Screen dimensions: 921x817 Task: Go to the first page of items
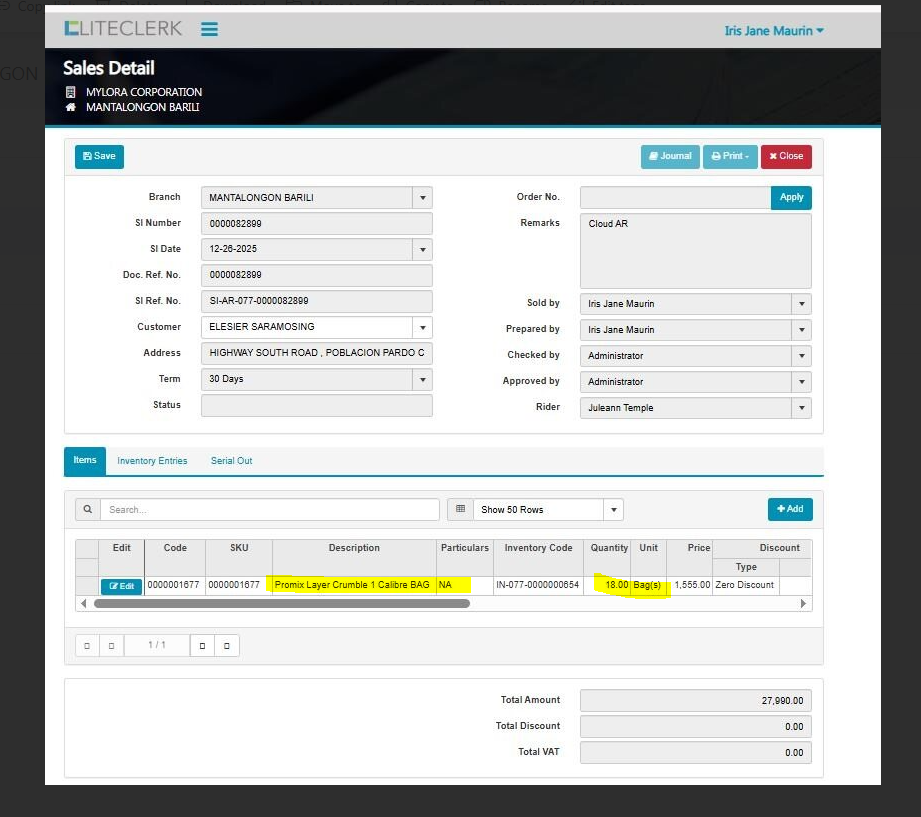pos(87,646)
